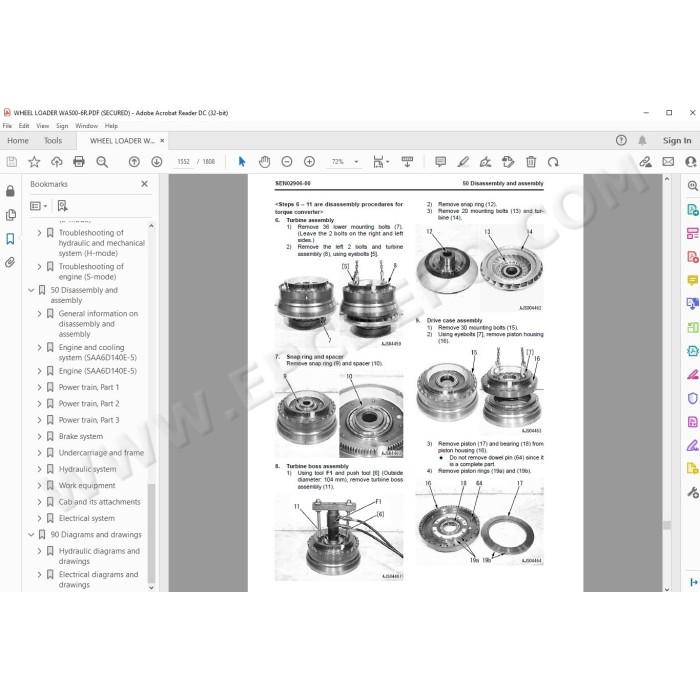Click the delete trash icon
The image size is (700, 700).
(531, 162)
